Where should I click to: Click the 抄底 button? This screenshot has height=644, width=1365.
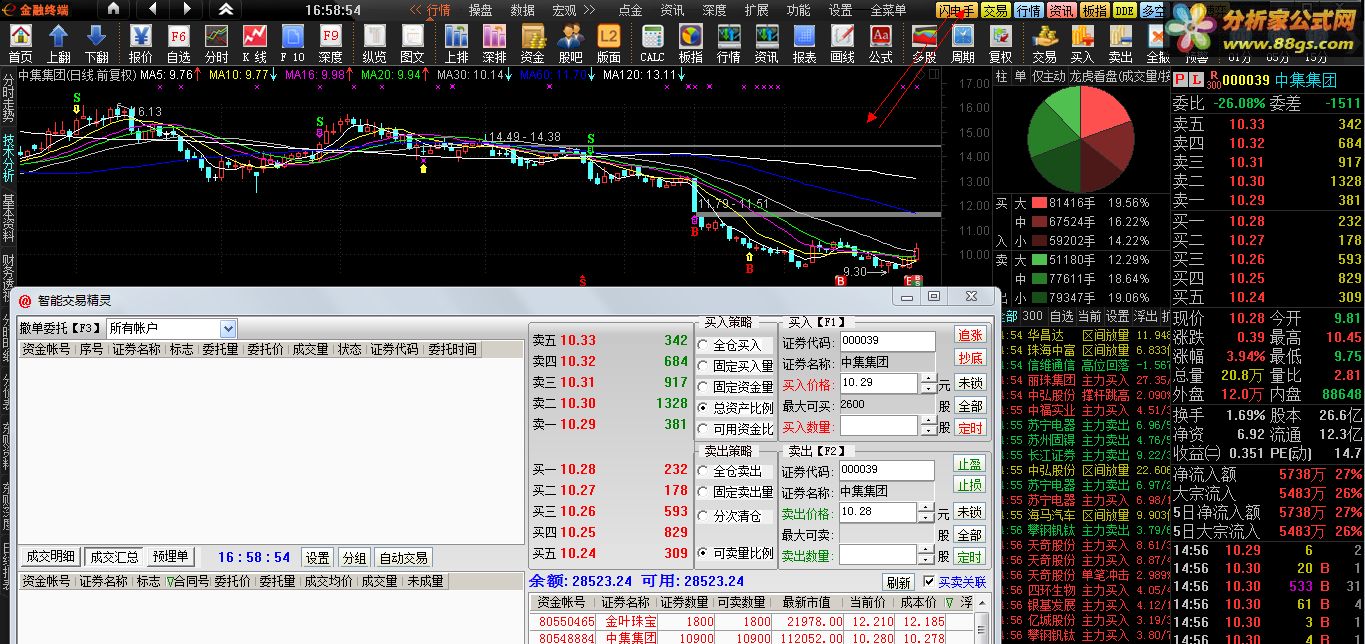[x=970, y=358]
